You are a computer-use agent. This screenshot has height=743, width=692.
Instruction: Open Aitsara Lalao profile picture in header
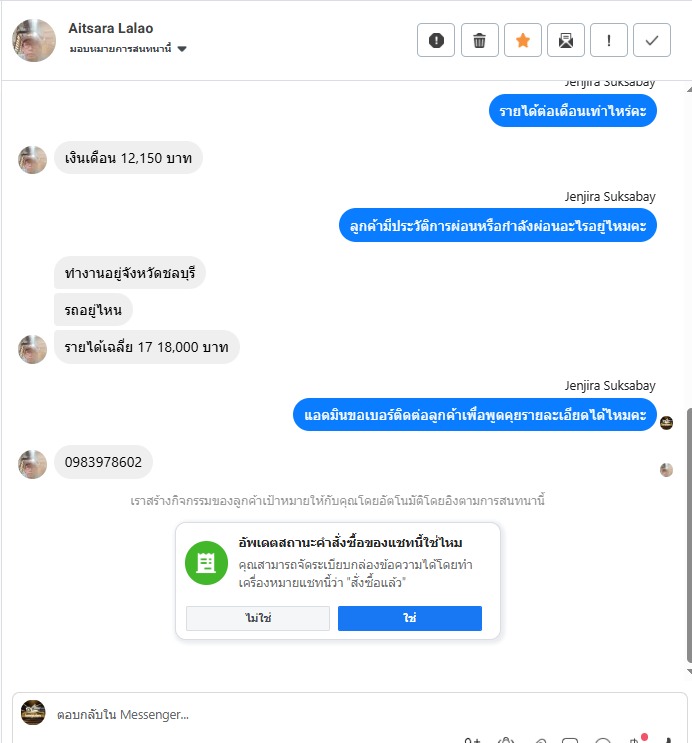(34, 40)
